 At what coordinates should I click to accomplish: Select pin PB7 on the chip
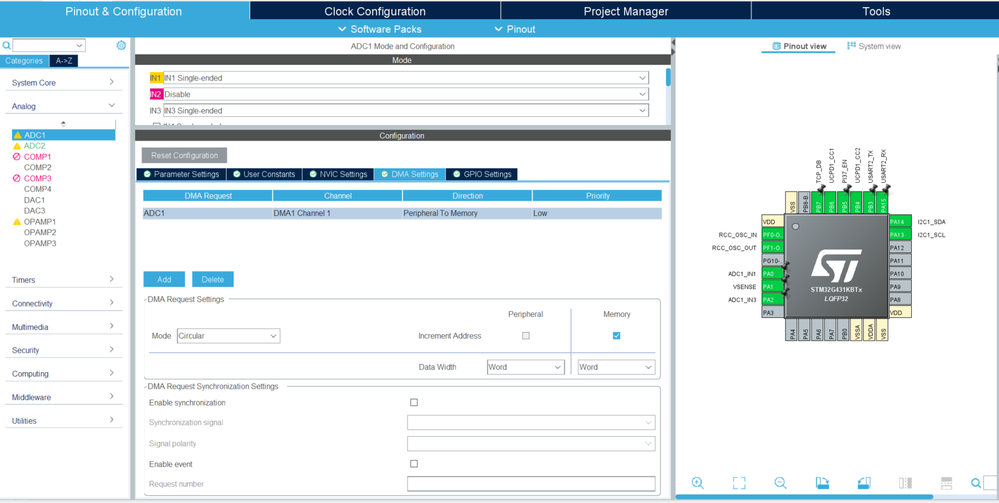tap(817, 202)
